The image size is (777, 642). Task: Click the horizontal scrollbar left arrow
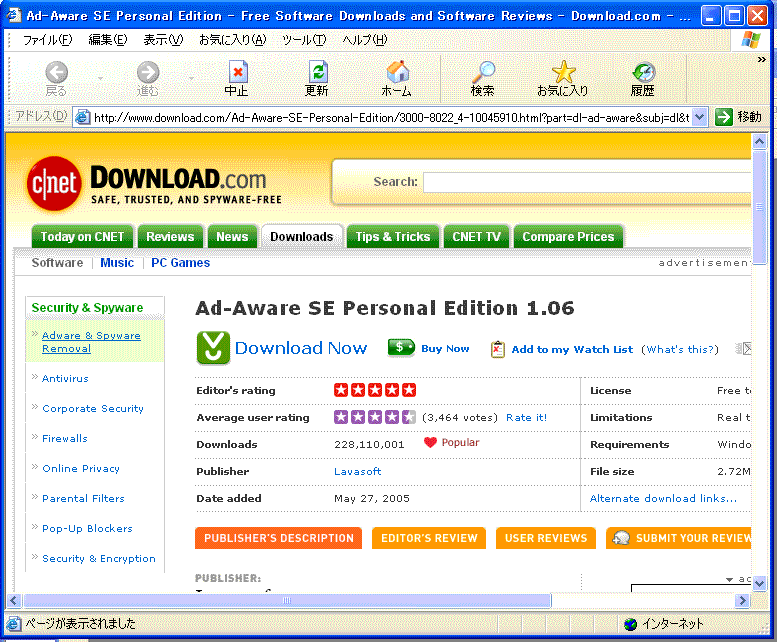click(x=13, y=601)
